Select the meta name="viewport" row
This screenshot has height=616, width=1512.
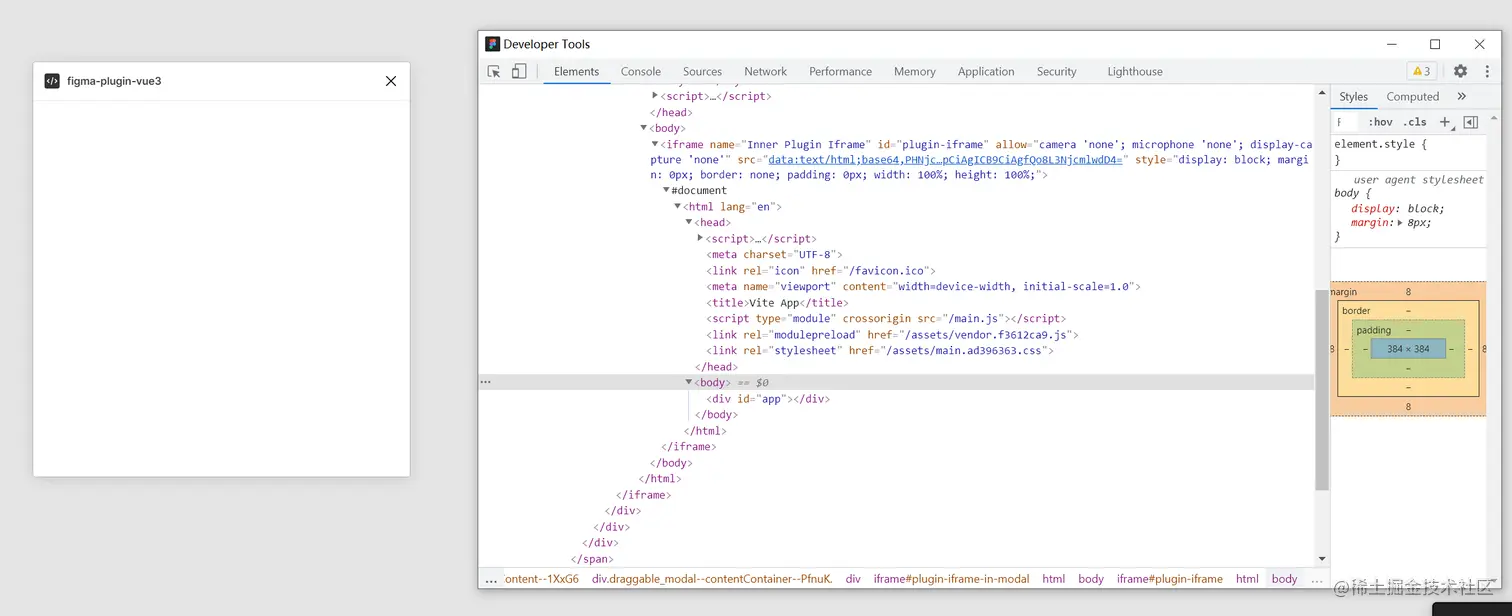(x=923, y=286)
